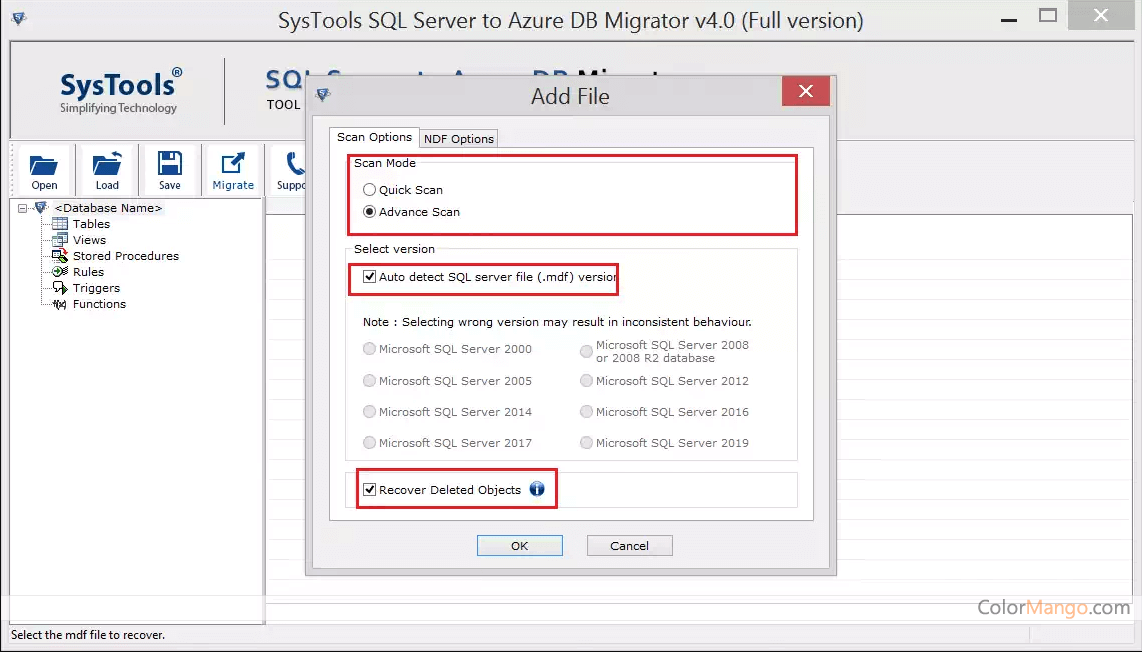The image size is (1142, 652).
Task: Click the Save floppy disk icon
Action: (x=170, y=165)
